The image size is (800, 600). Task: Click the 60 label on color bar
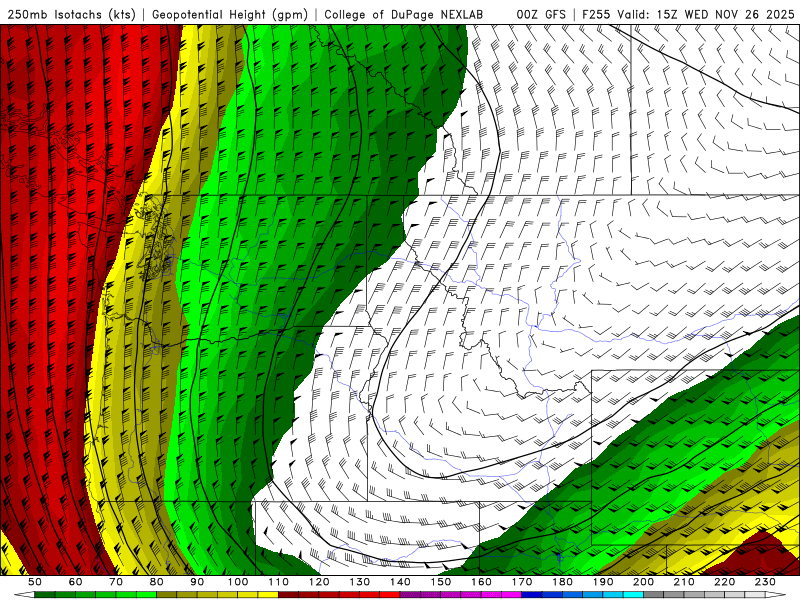(76, 582)
